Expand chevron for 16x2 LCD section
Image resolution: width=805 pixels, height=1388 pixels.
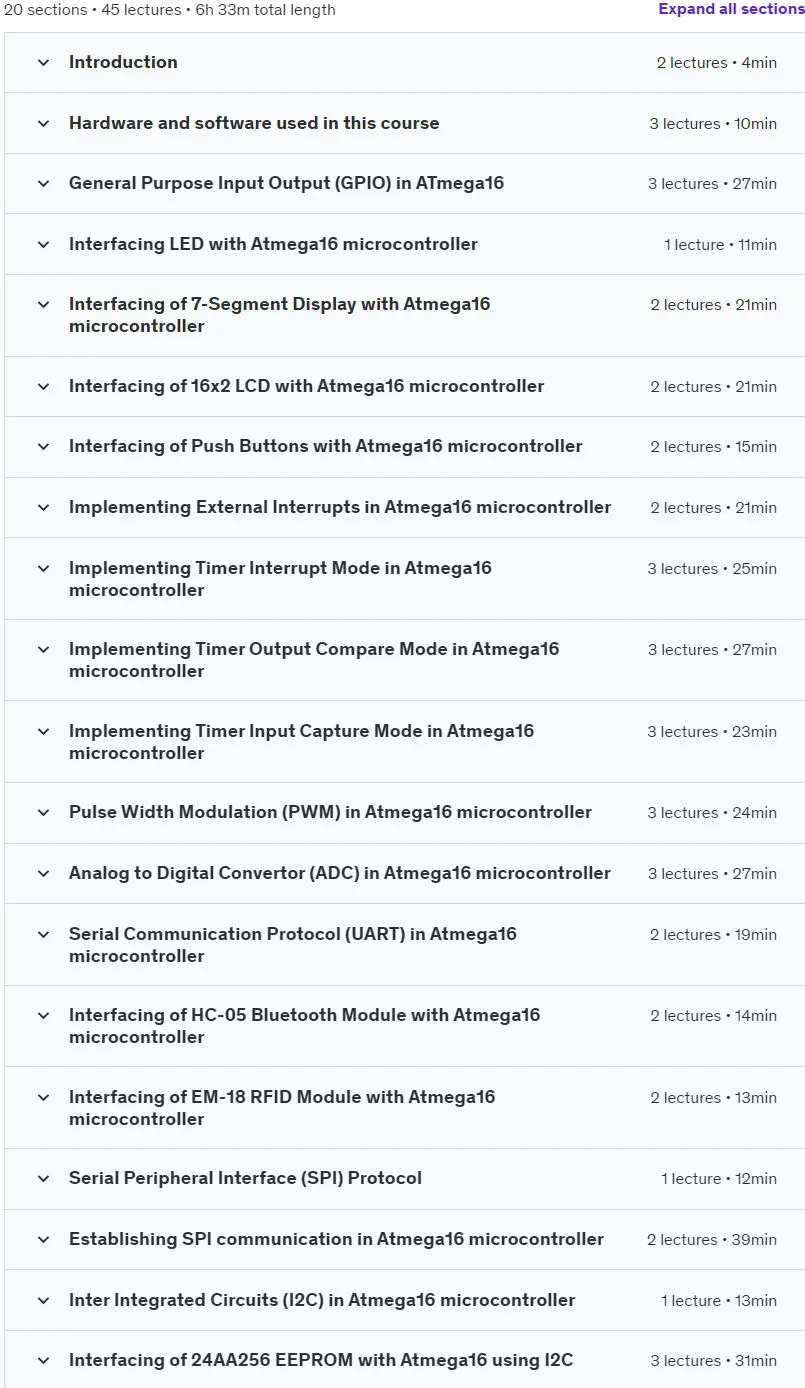point(43,386)
